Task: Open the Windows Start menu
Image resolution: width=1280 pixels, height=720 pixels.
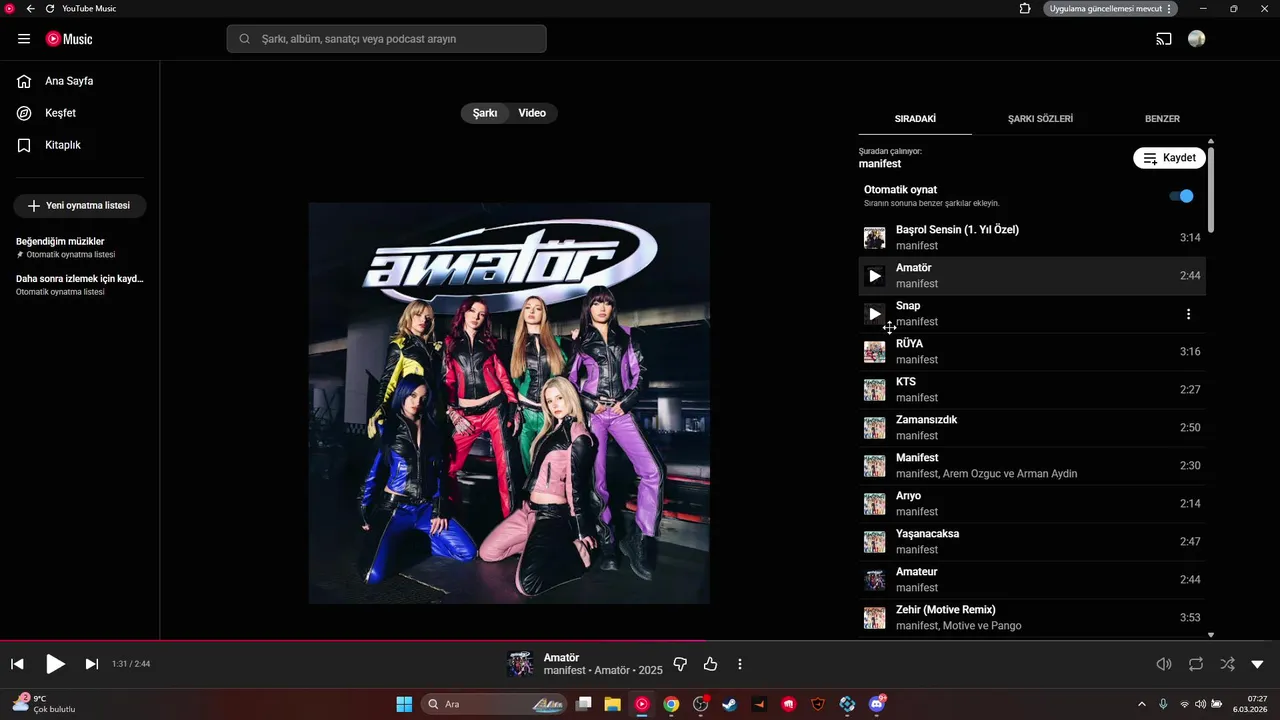Action: [404, 704]
